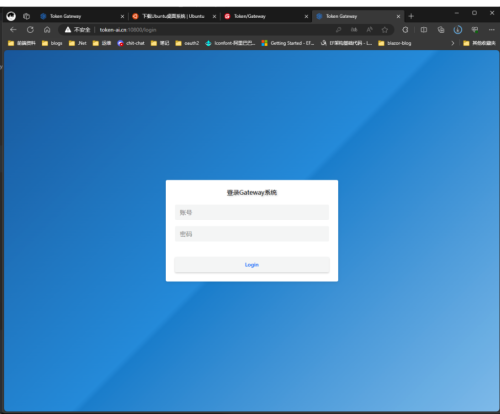The image size is (500, 414).
Task: Go to the browser home page icon
Action: [x=47, y=30]
